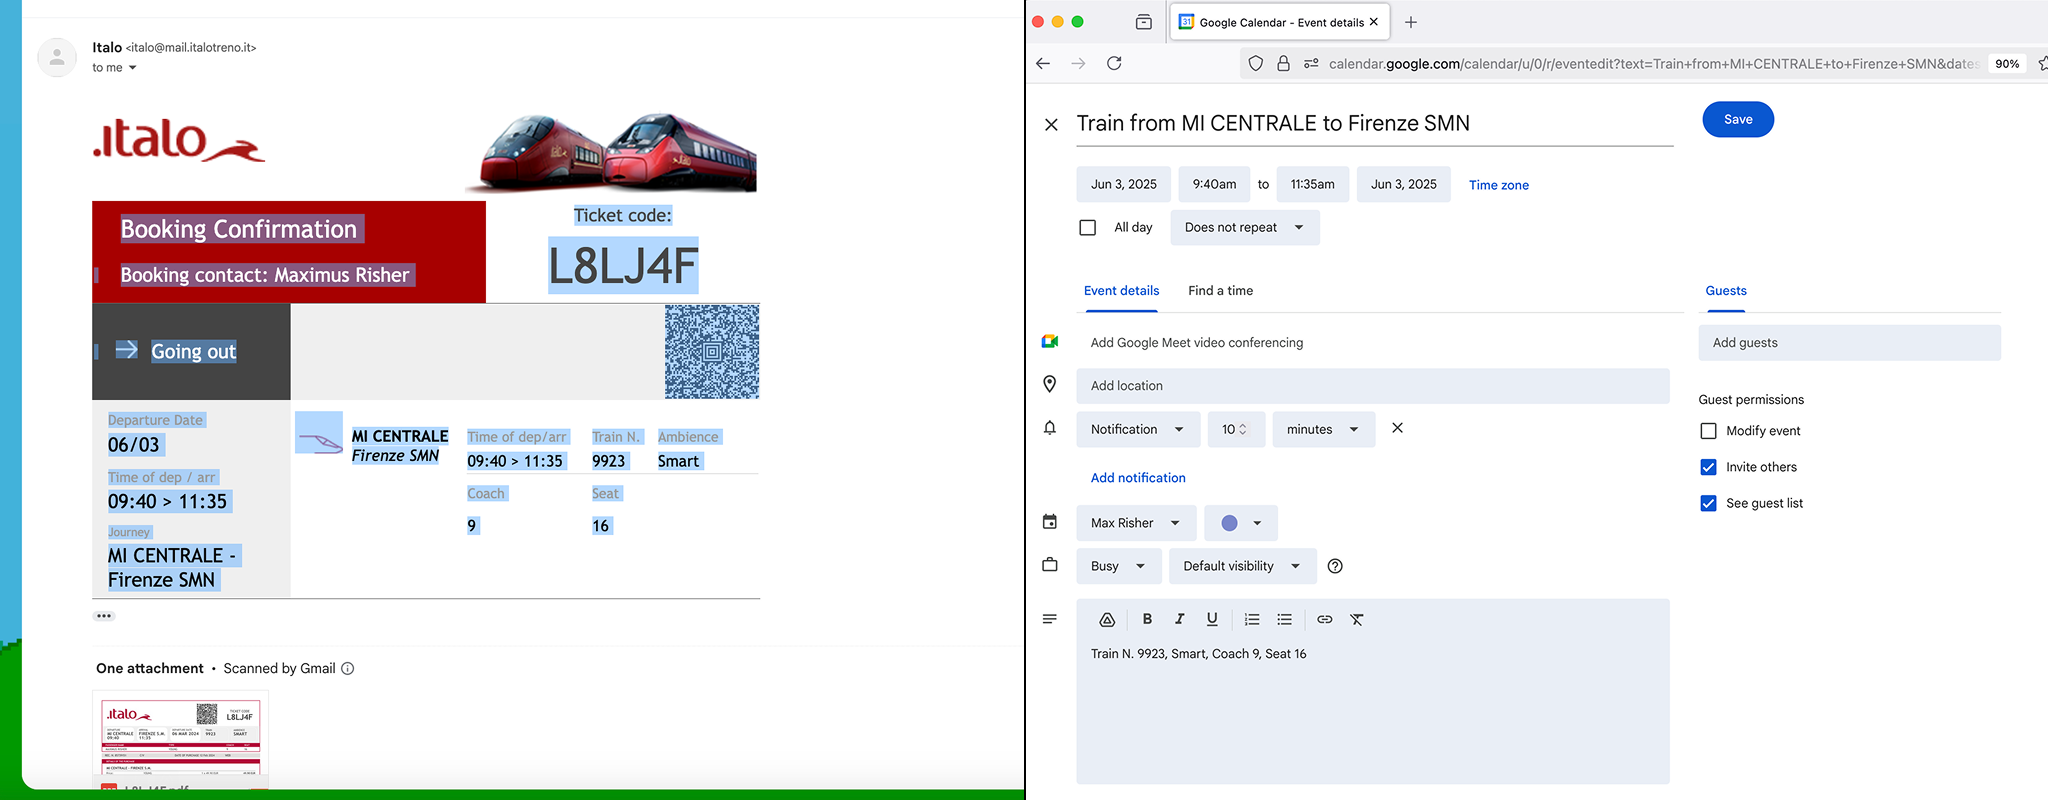Check Modify event guest permission
The width and height of the screenshot is (2048, 800).
[1708, 431]
